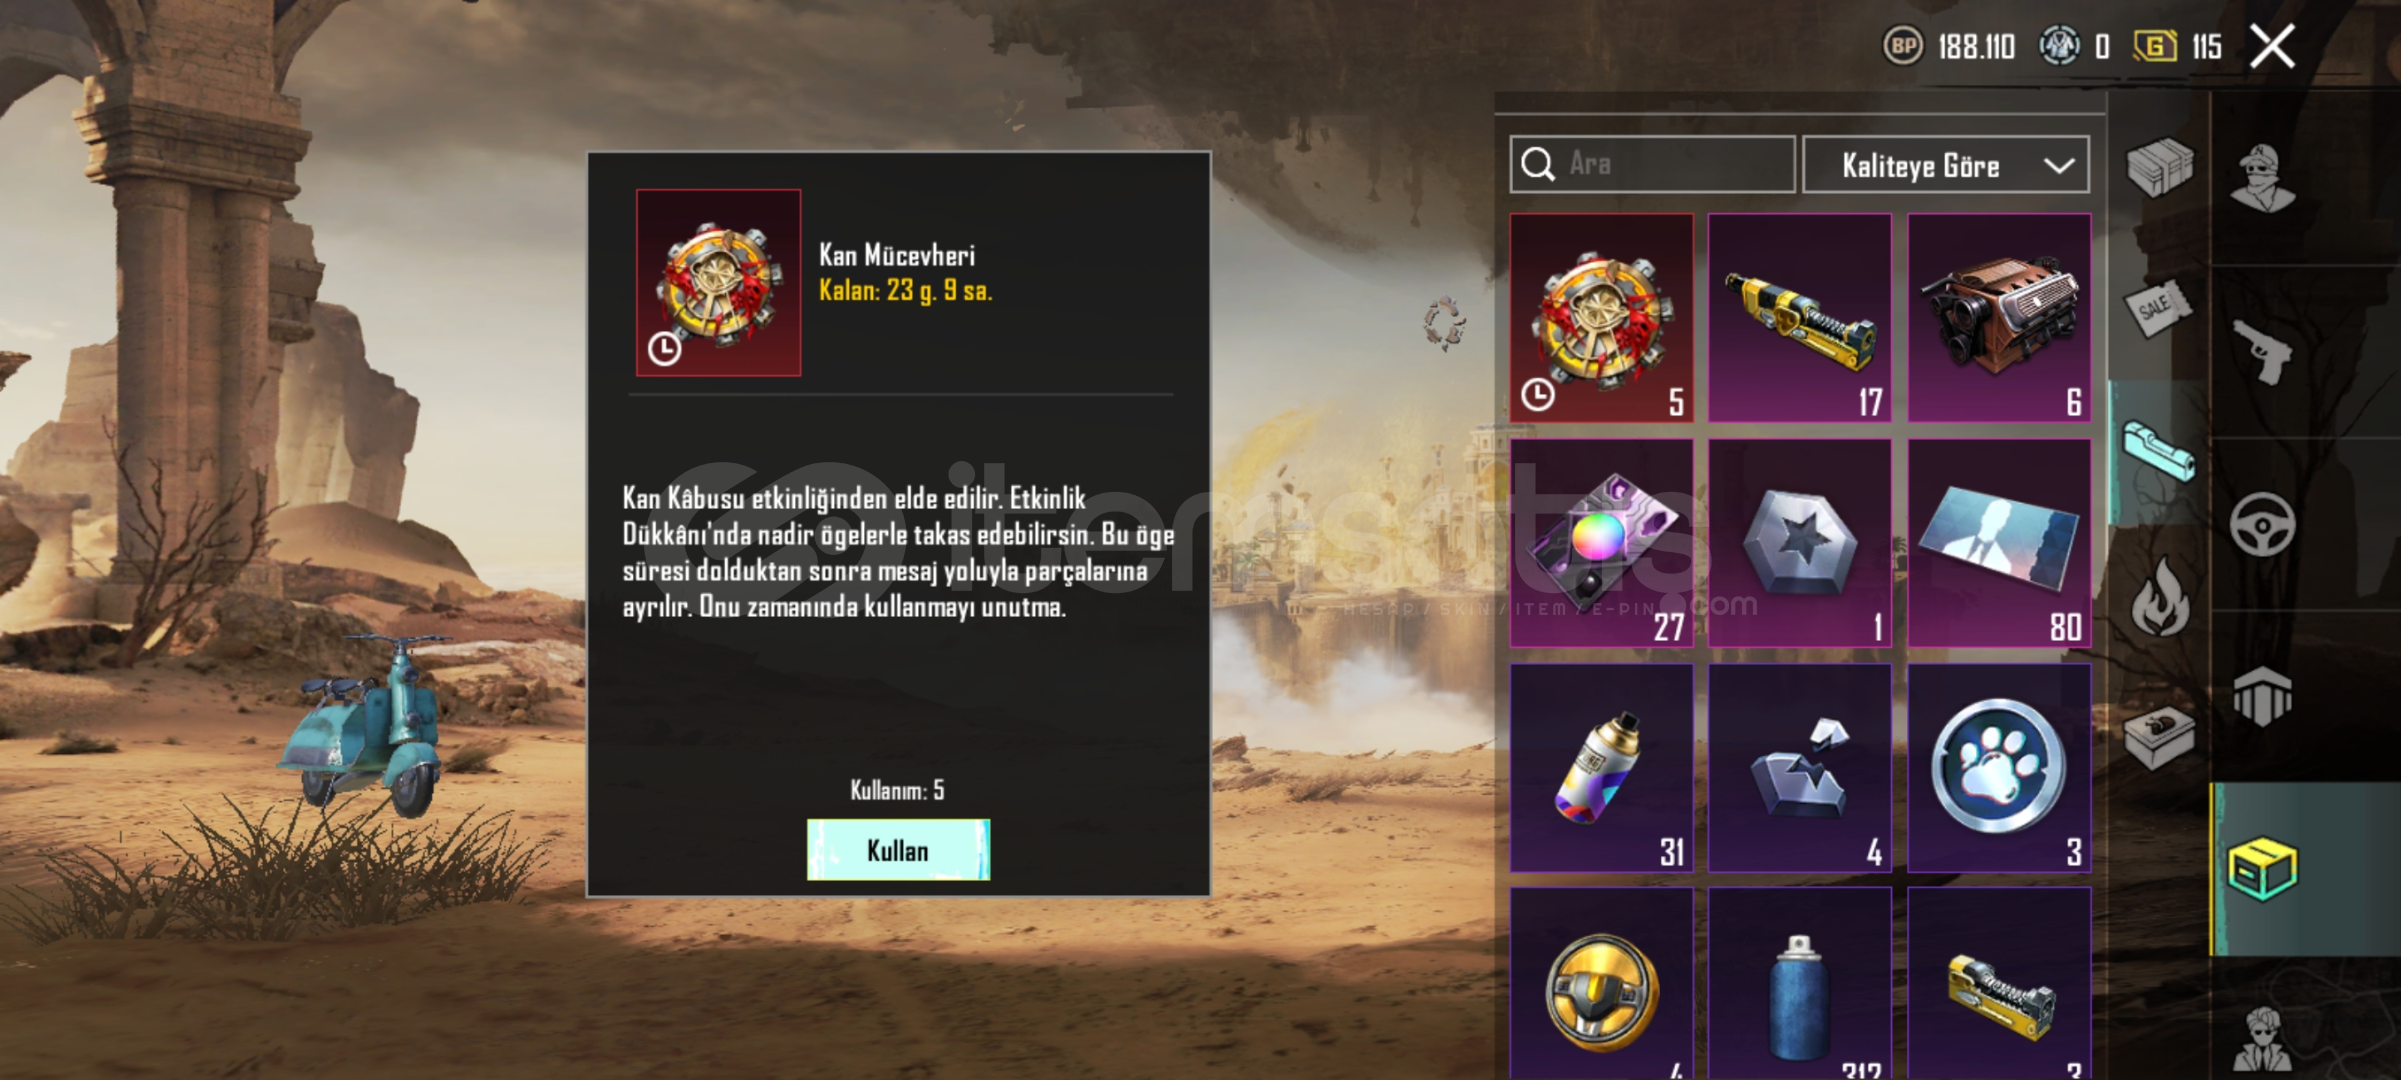
Task: Select the rainbow paint card item
Action: point(1601,543)
